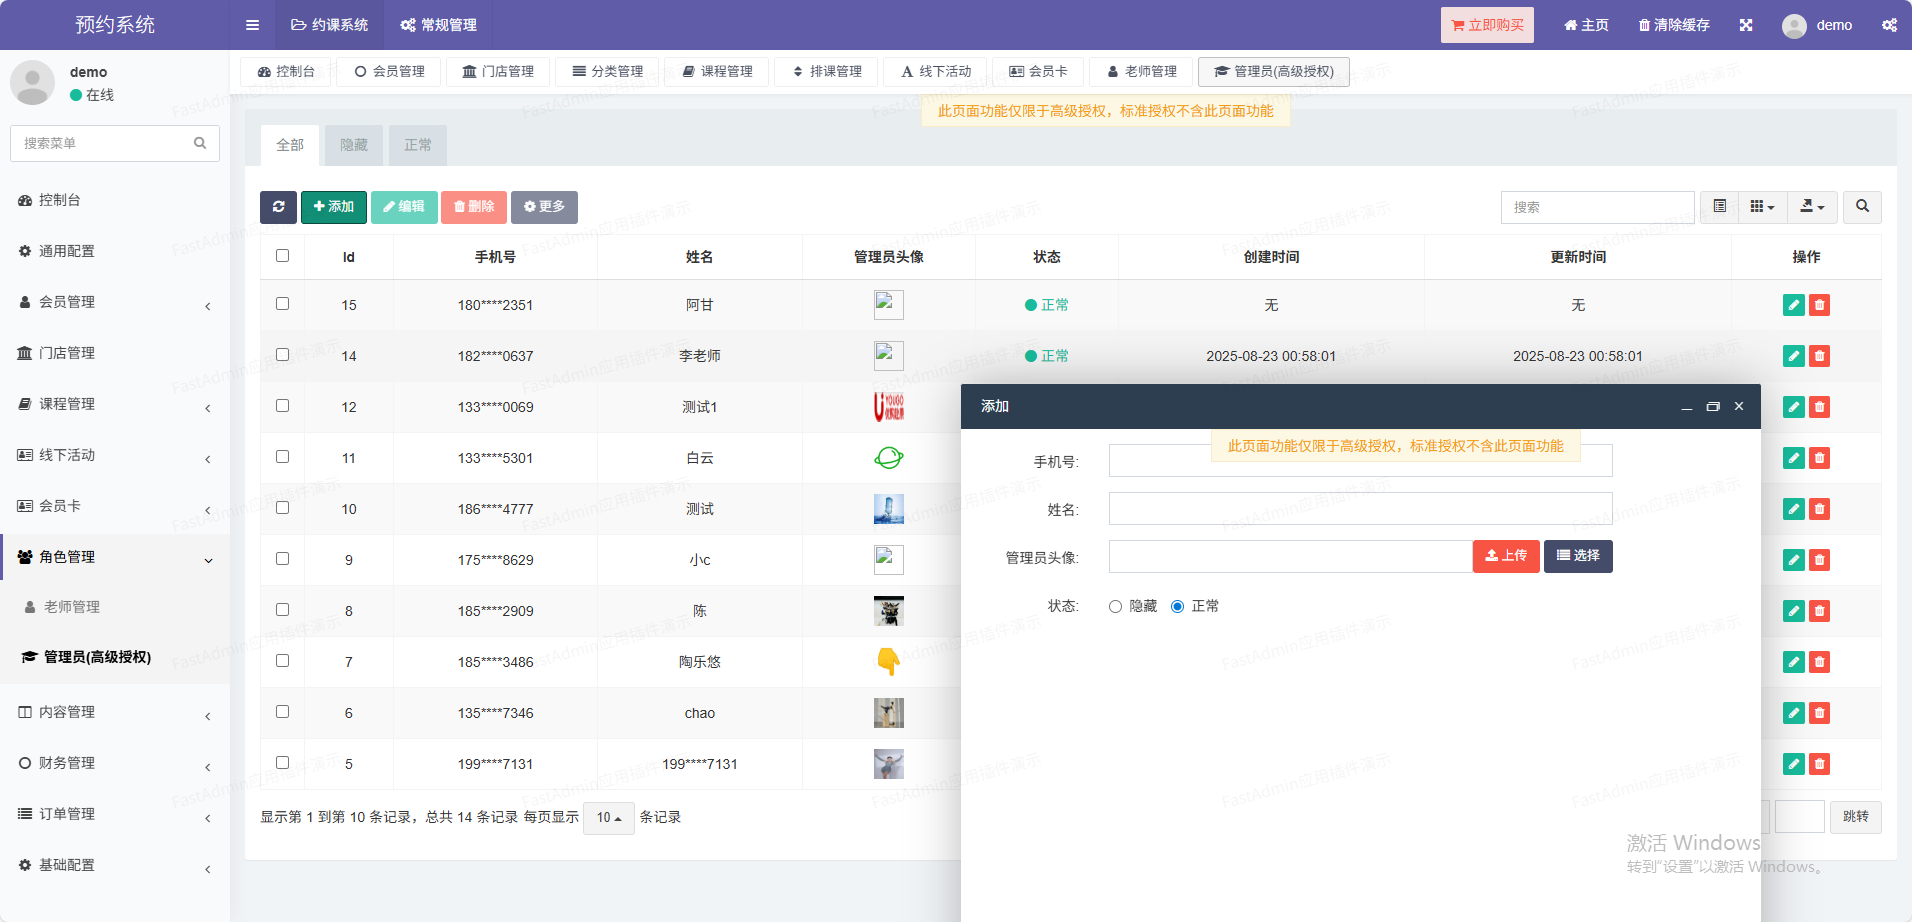Viewport: 1912px width, 922px height.
Task: Toggle the table card view icon
Action: pyautogui.click(x=1719, y=207)
